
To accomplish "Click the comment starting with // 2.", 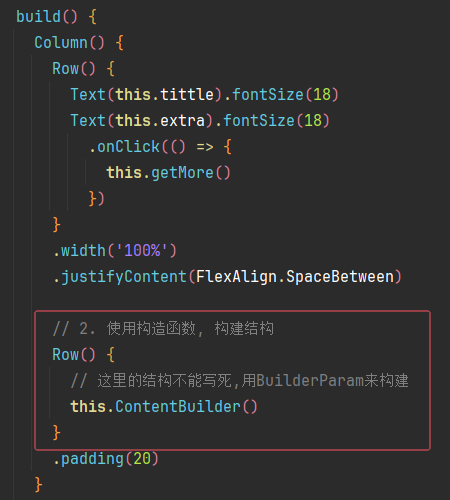I will point(163,329).
